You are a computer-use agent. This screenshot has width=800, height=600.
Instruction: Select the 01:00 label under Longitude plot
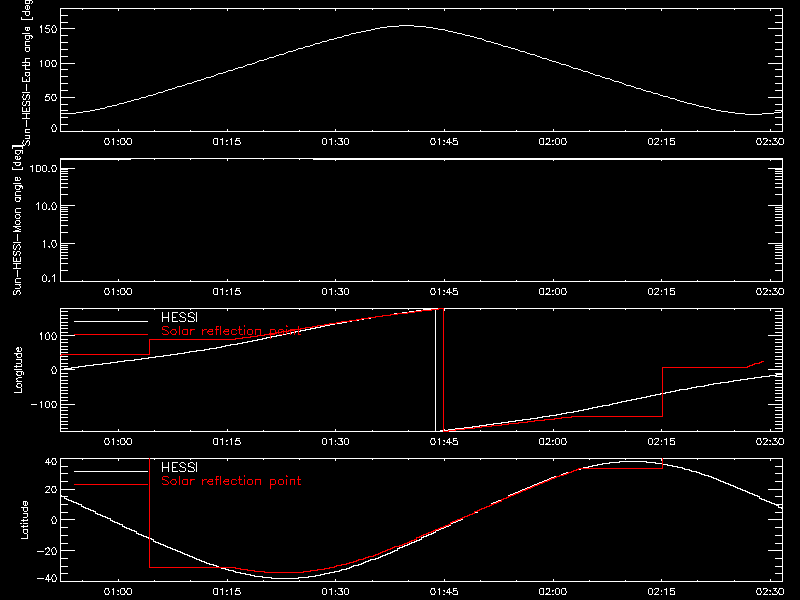(118, 441)
